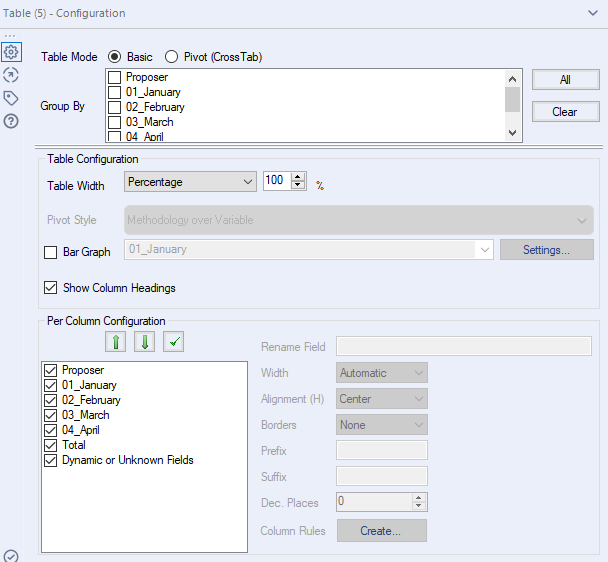Uncheck the Total column checkbox
The width and height of the screenshot is (608, 562).
pyautogui.click(x=51, y=445)
